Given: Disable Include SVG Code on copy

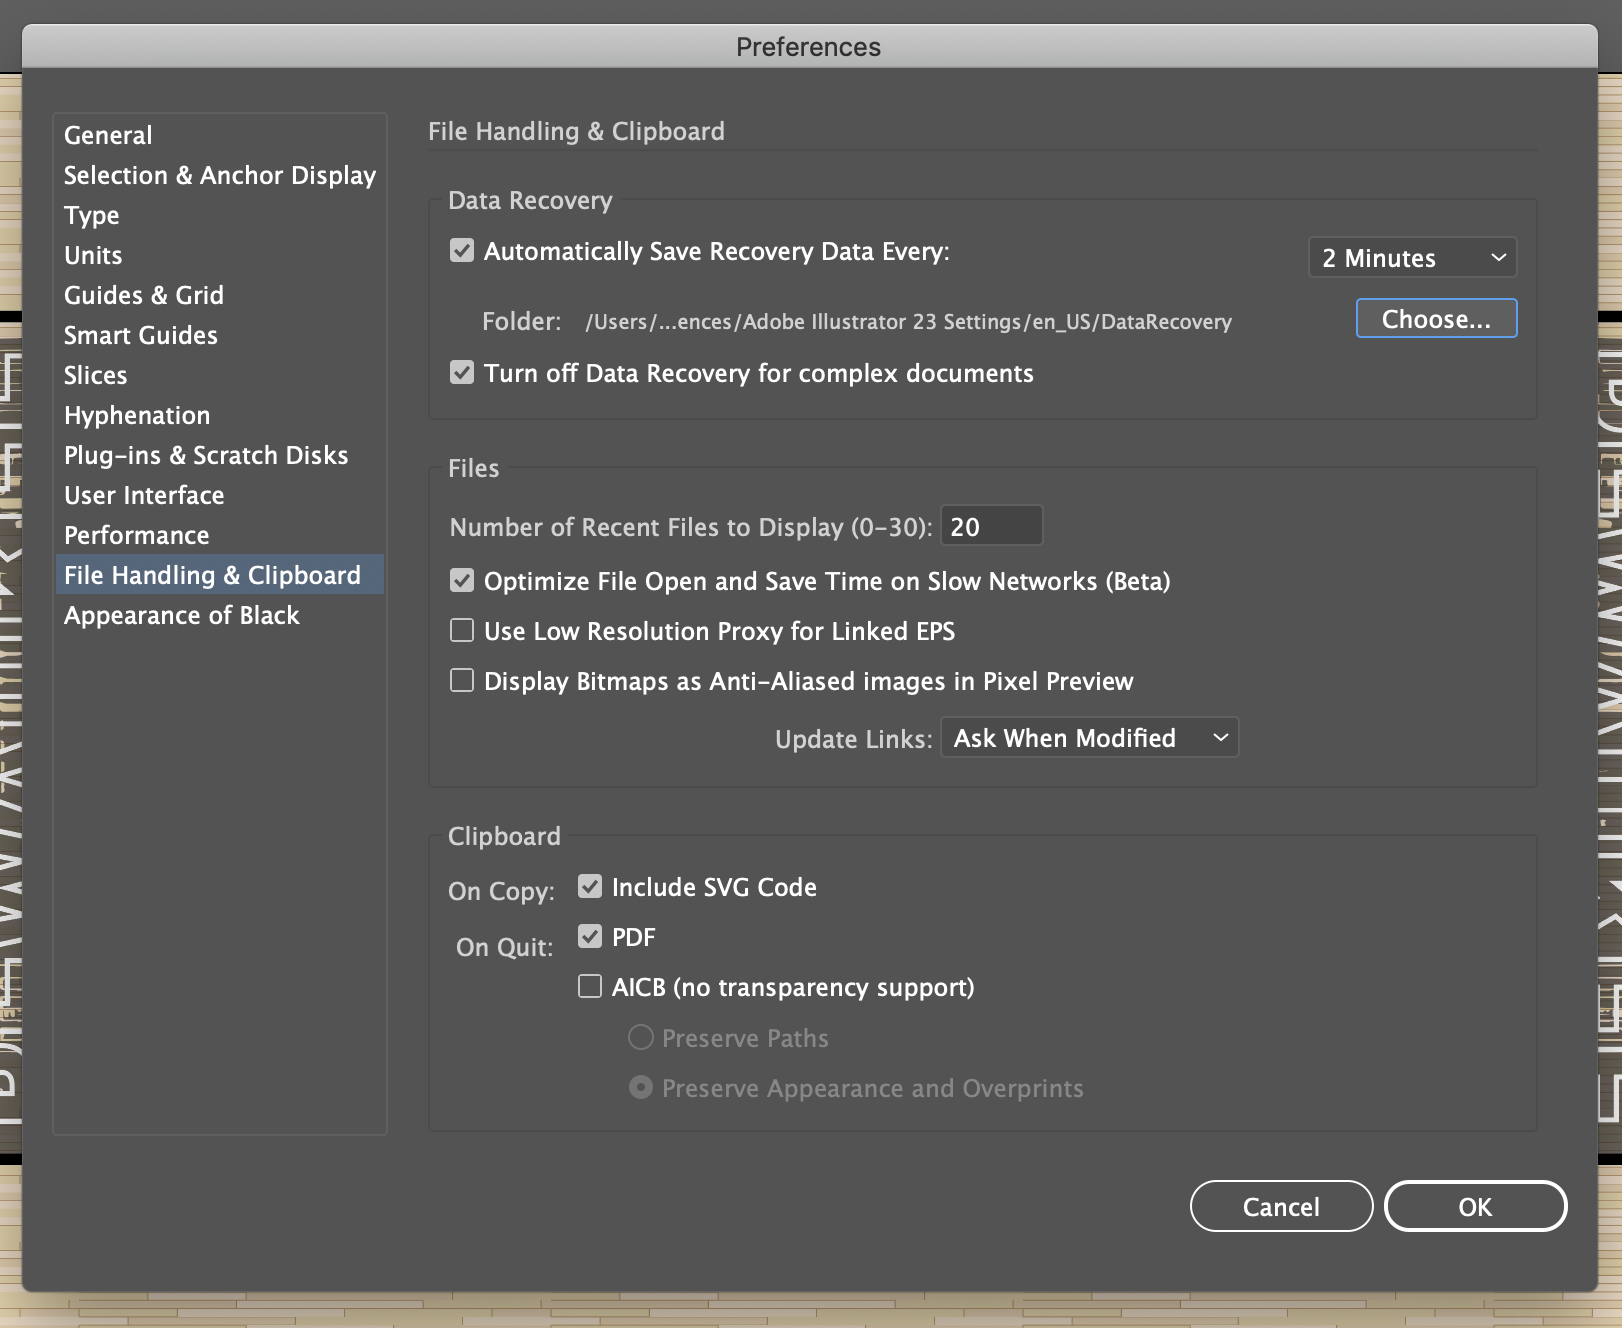Looking at the screenshot, I should [589, 885].
